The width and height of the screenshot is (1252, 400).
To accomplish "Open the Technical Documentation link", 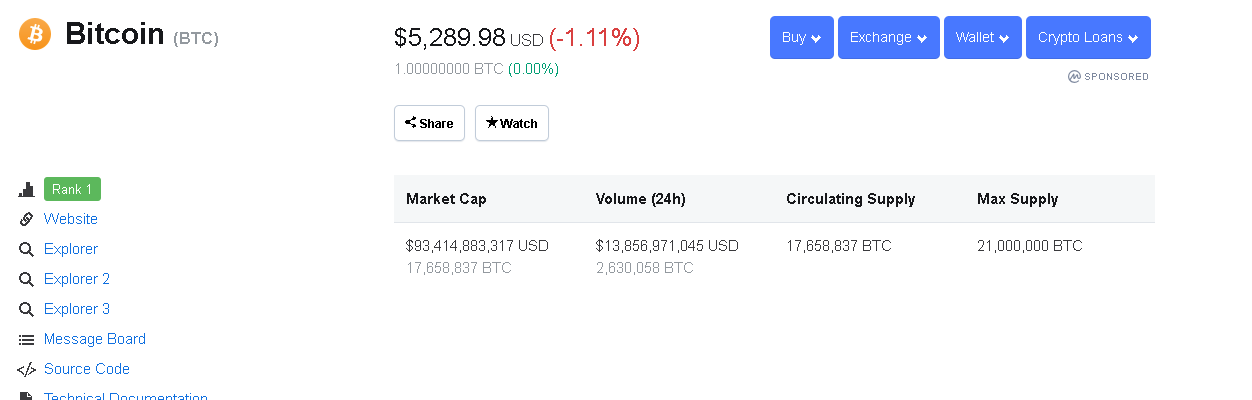I will [x=126, y=396].
